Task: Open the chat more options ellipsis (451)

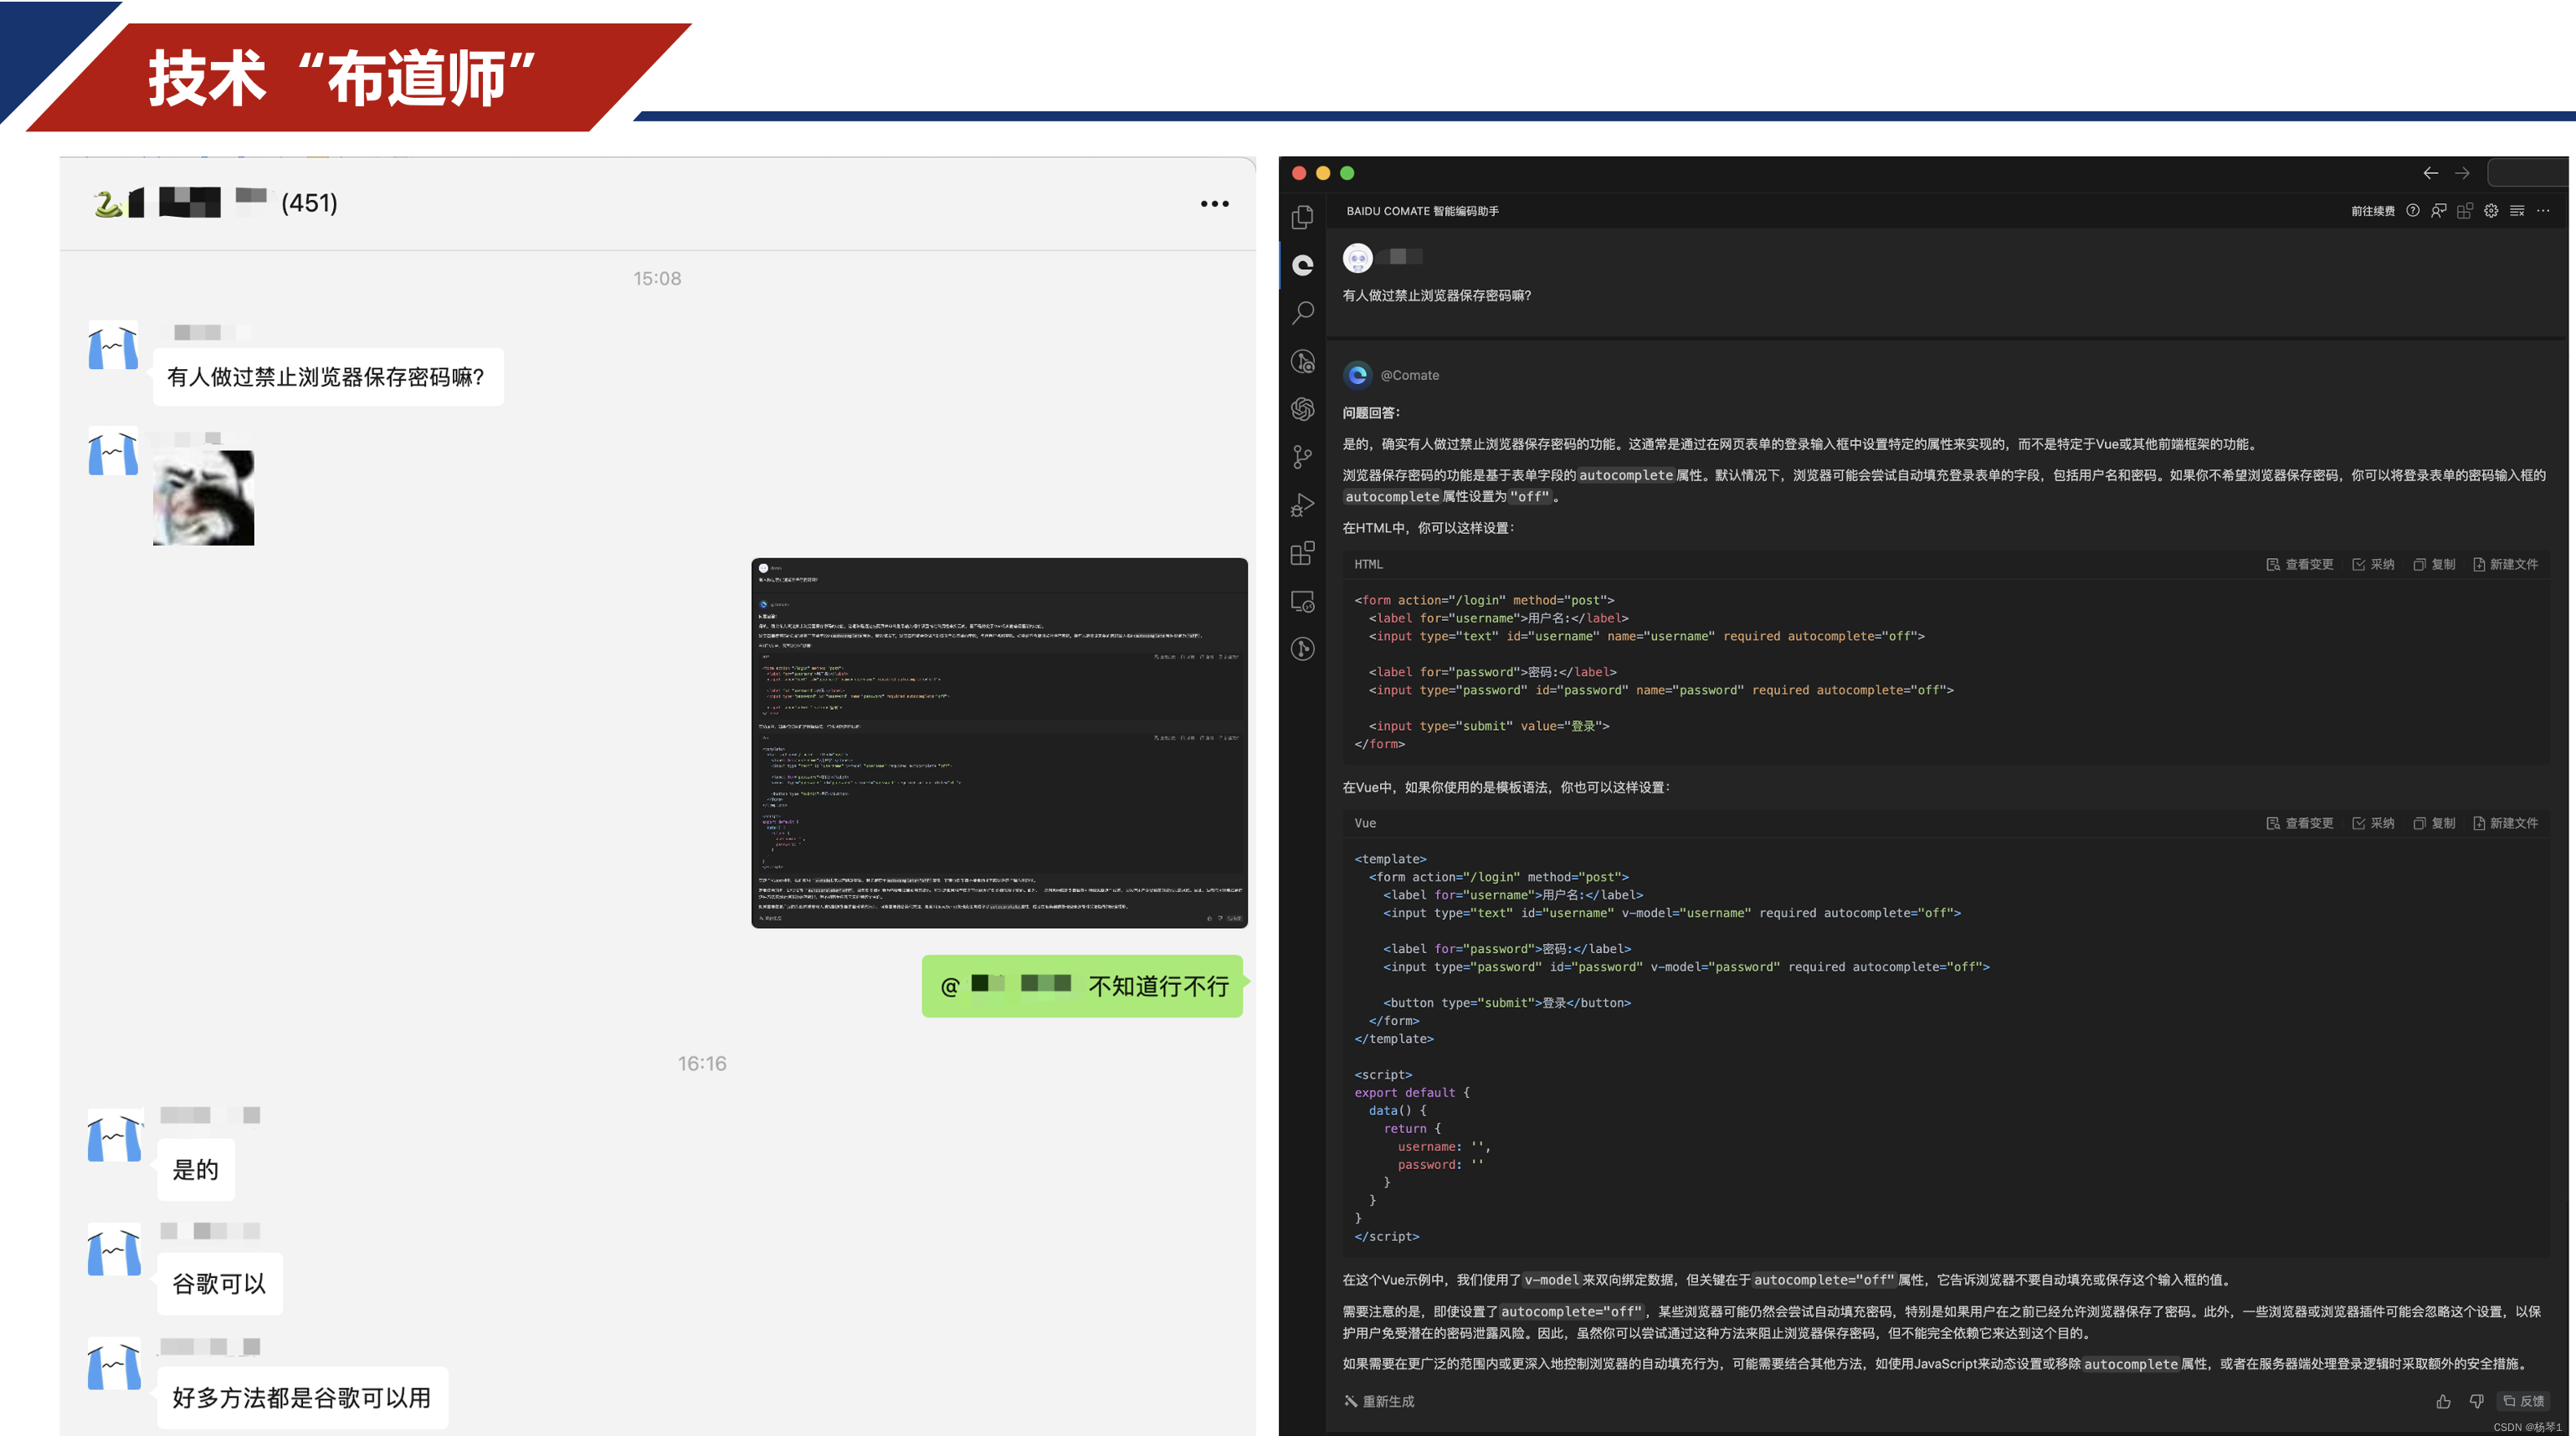Action: [x=1214, y=204]
